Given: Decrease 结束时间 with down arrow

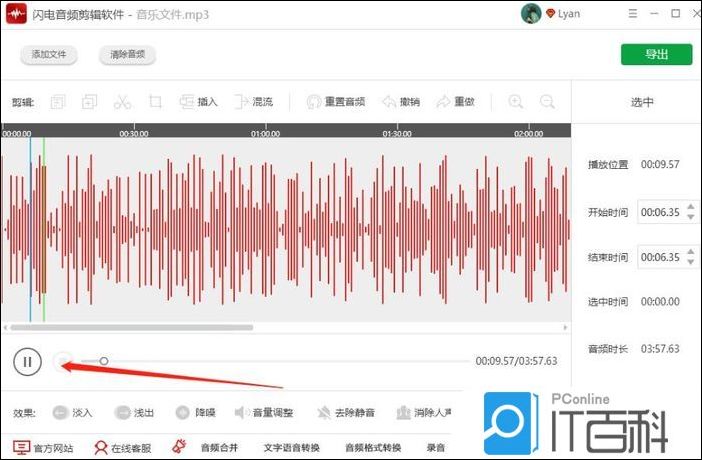Looking at the screenshot, I should [x=691, y=262].
